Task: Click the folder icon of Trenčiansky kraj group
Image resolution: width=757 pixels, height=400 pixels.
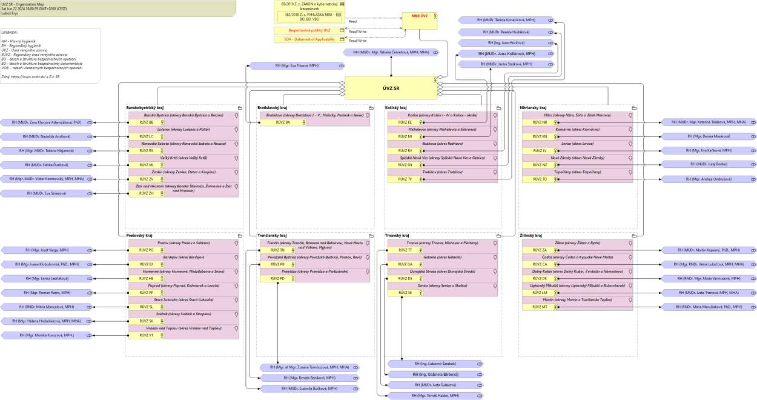Action: click(371, 235)
